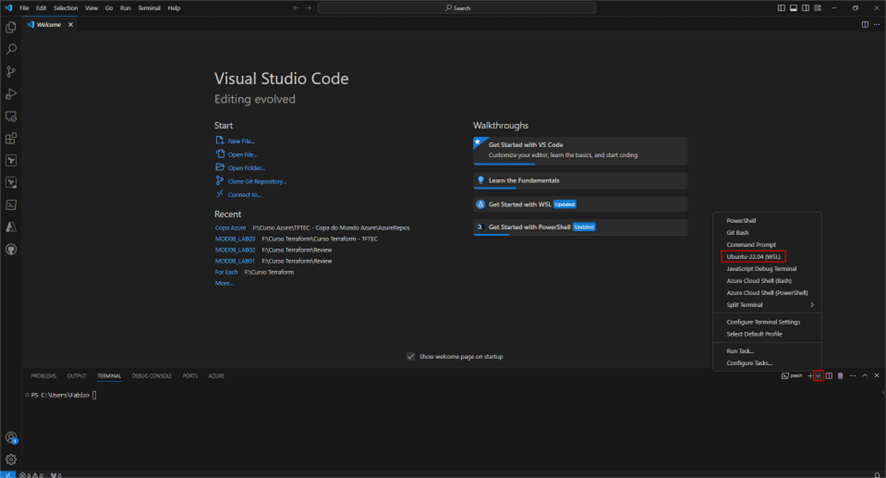This screenshot has height=478, width=886.
Task: Split the terminal with the split icon
Action: 829,376
